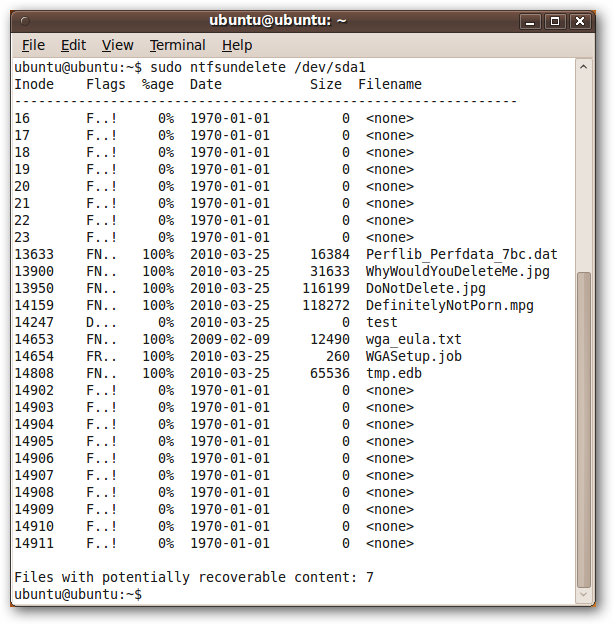Close the terminal window
Image resolution: width=614 pixels, height=625 pixels.
pos(580,21)
